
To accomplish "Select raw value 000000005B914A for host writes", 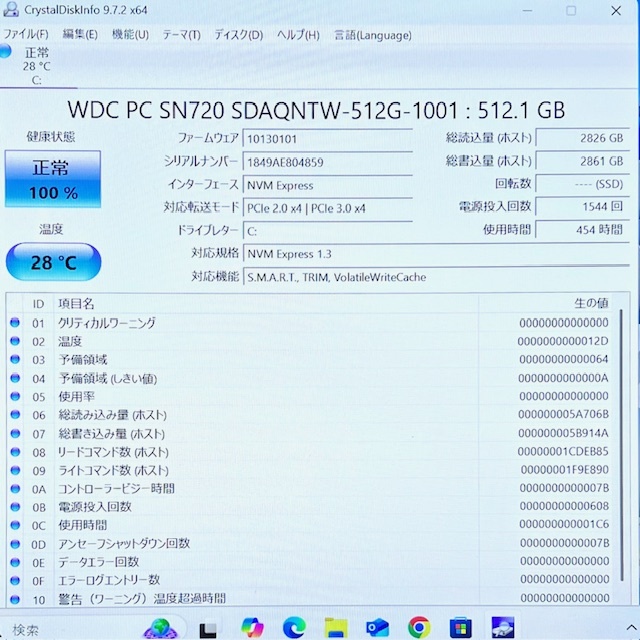I will (564, 433).
